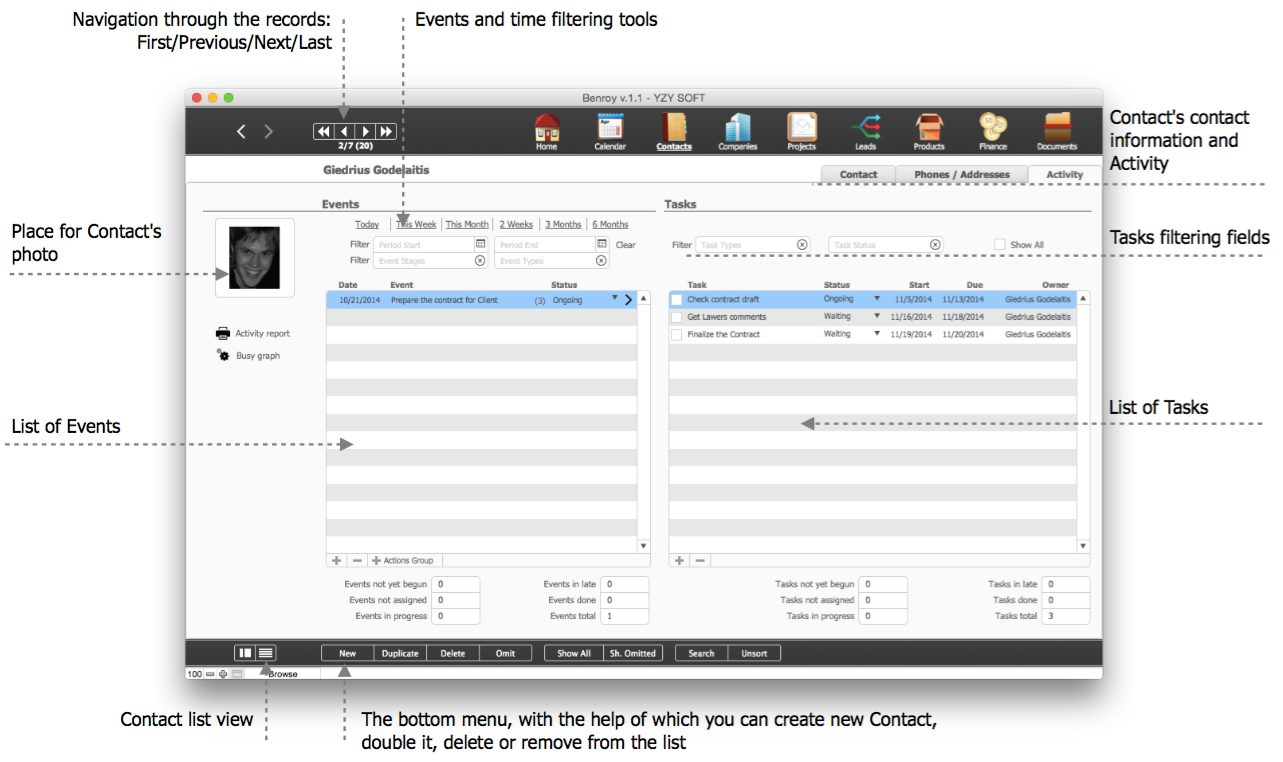Open the Calendar module icon
1283x762 pixels.
tap(610, 127)
